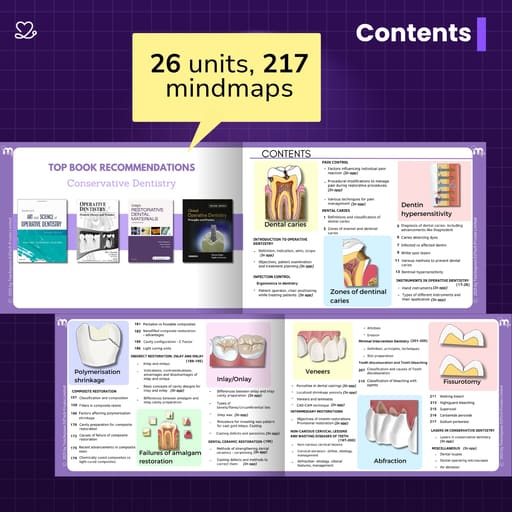Click the 'DENTAL CARIES' section heading
The image size is (512, 512).
[336, 211]
